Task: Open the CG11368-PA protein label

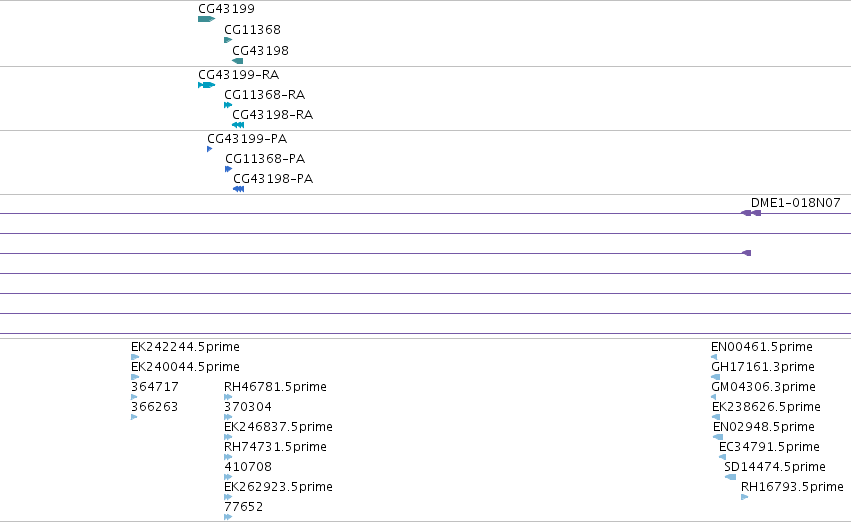Action: (x=265, y=158)
